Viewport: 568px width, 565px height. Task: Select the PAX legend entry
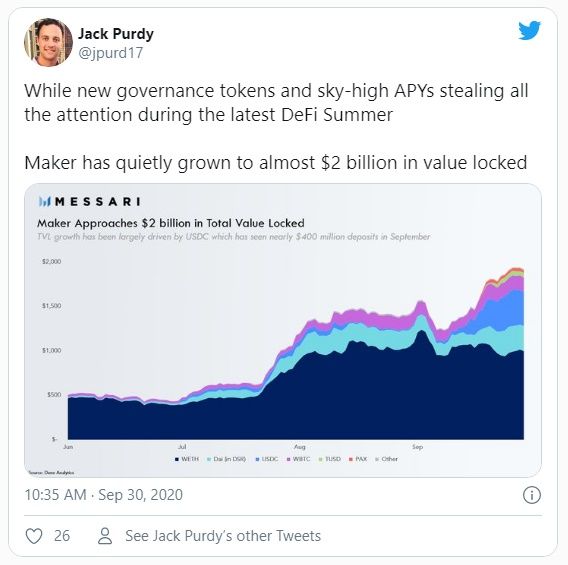(x=358, y=459)
